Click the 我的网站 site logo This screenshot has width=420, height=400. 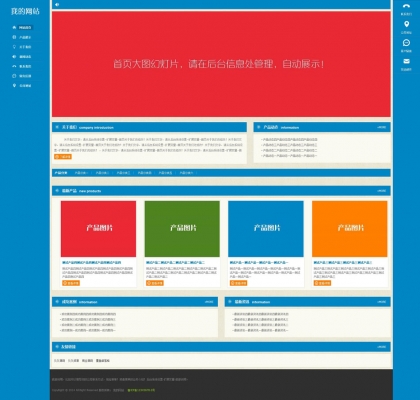(x=25, y=11)
